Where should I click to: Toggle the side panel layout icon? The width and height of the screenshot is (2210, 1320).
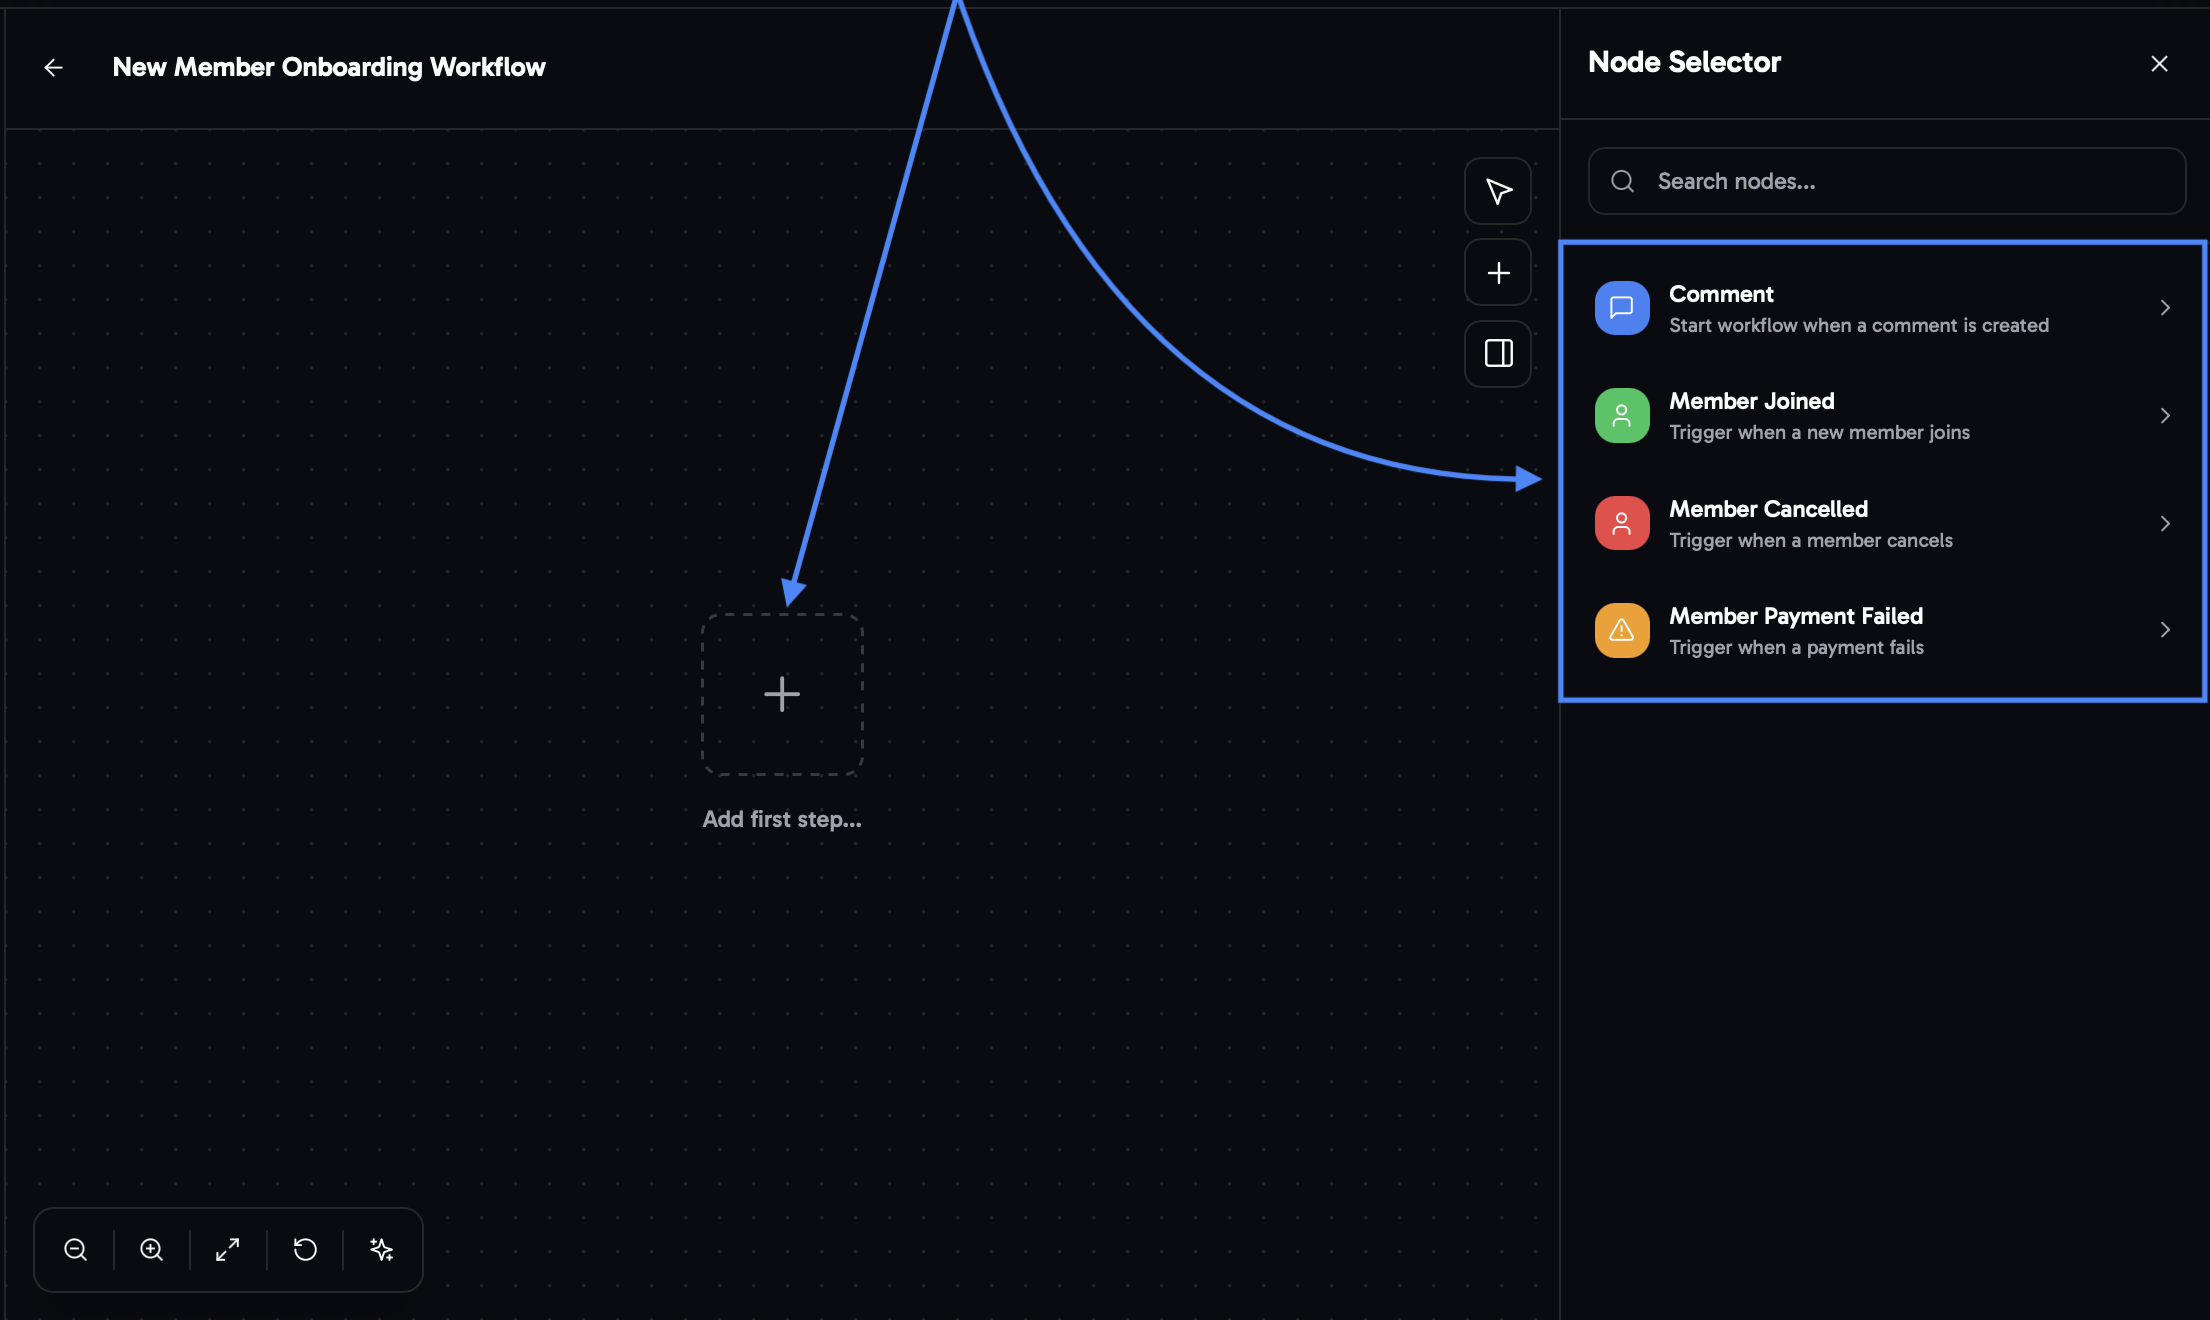click(1497, 353)
